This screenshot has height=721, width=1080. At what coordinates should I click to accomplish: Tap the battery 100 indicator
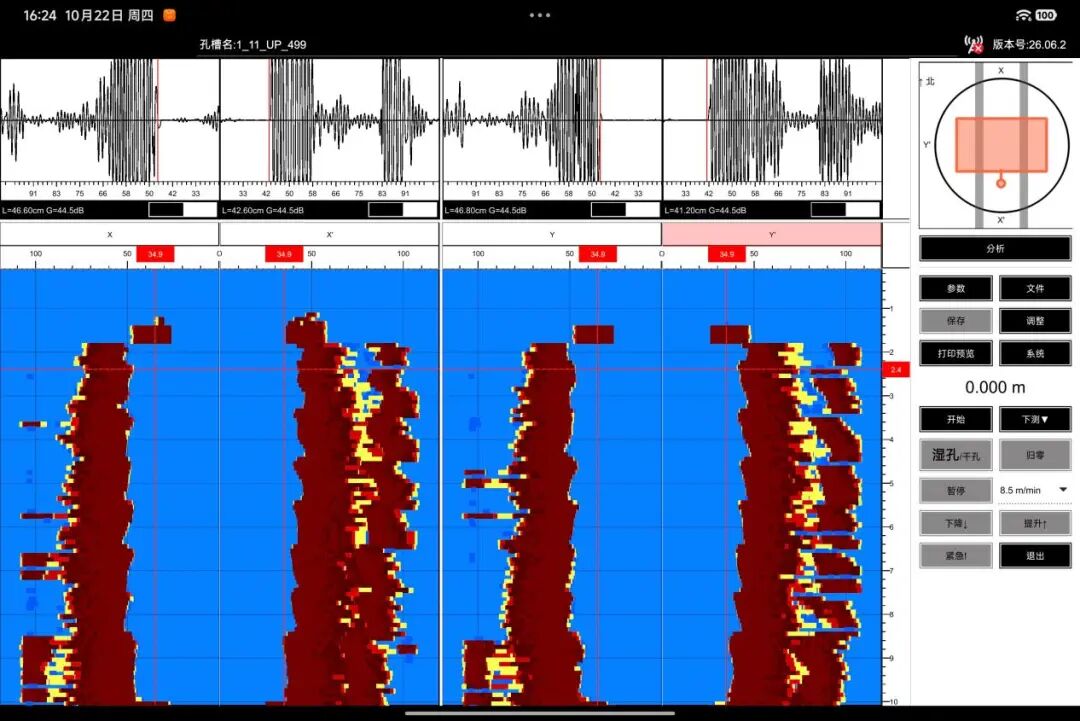(1045, 15)
